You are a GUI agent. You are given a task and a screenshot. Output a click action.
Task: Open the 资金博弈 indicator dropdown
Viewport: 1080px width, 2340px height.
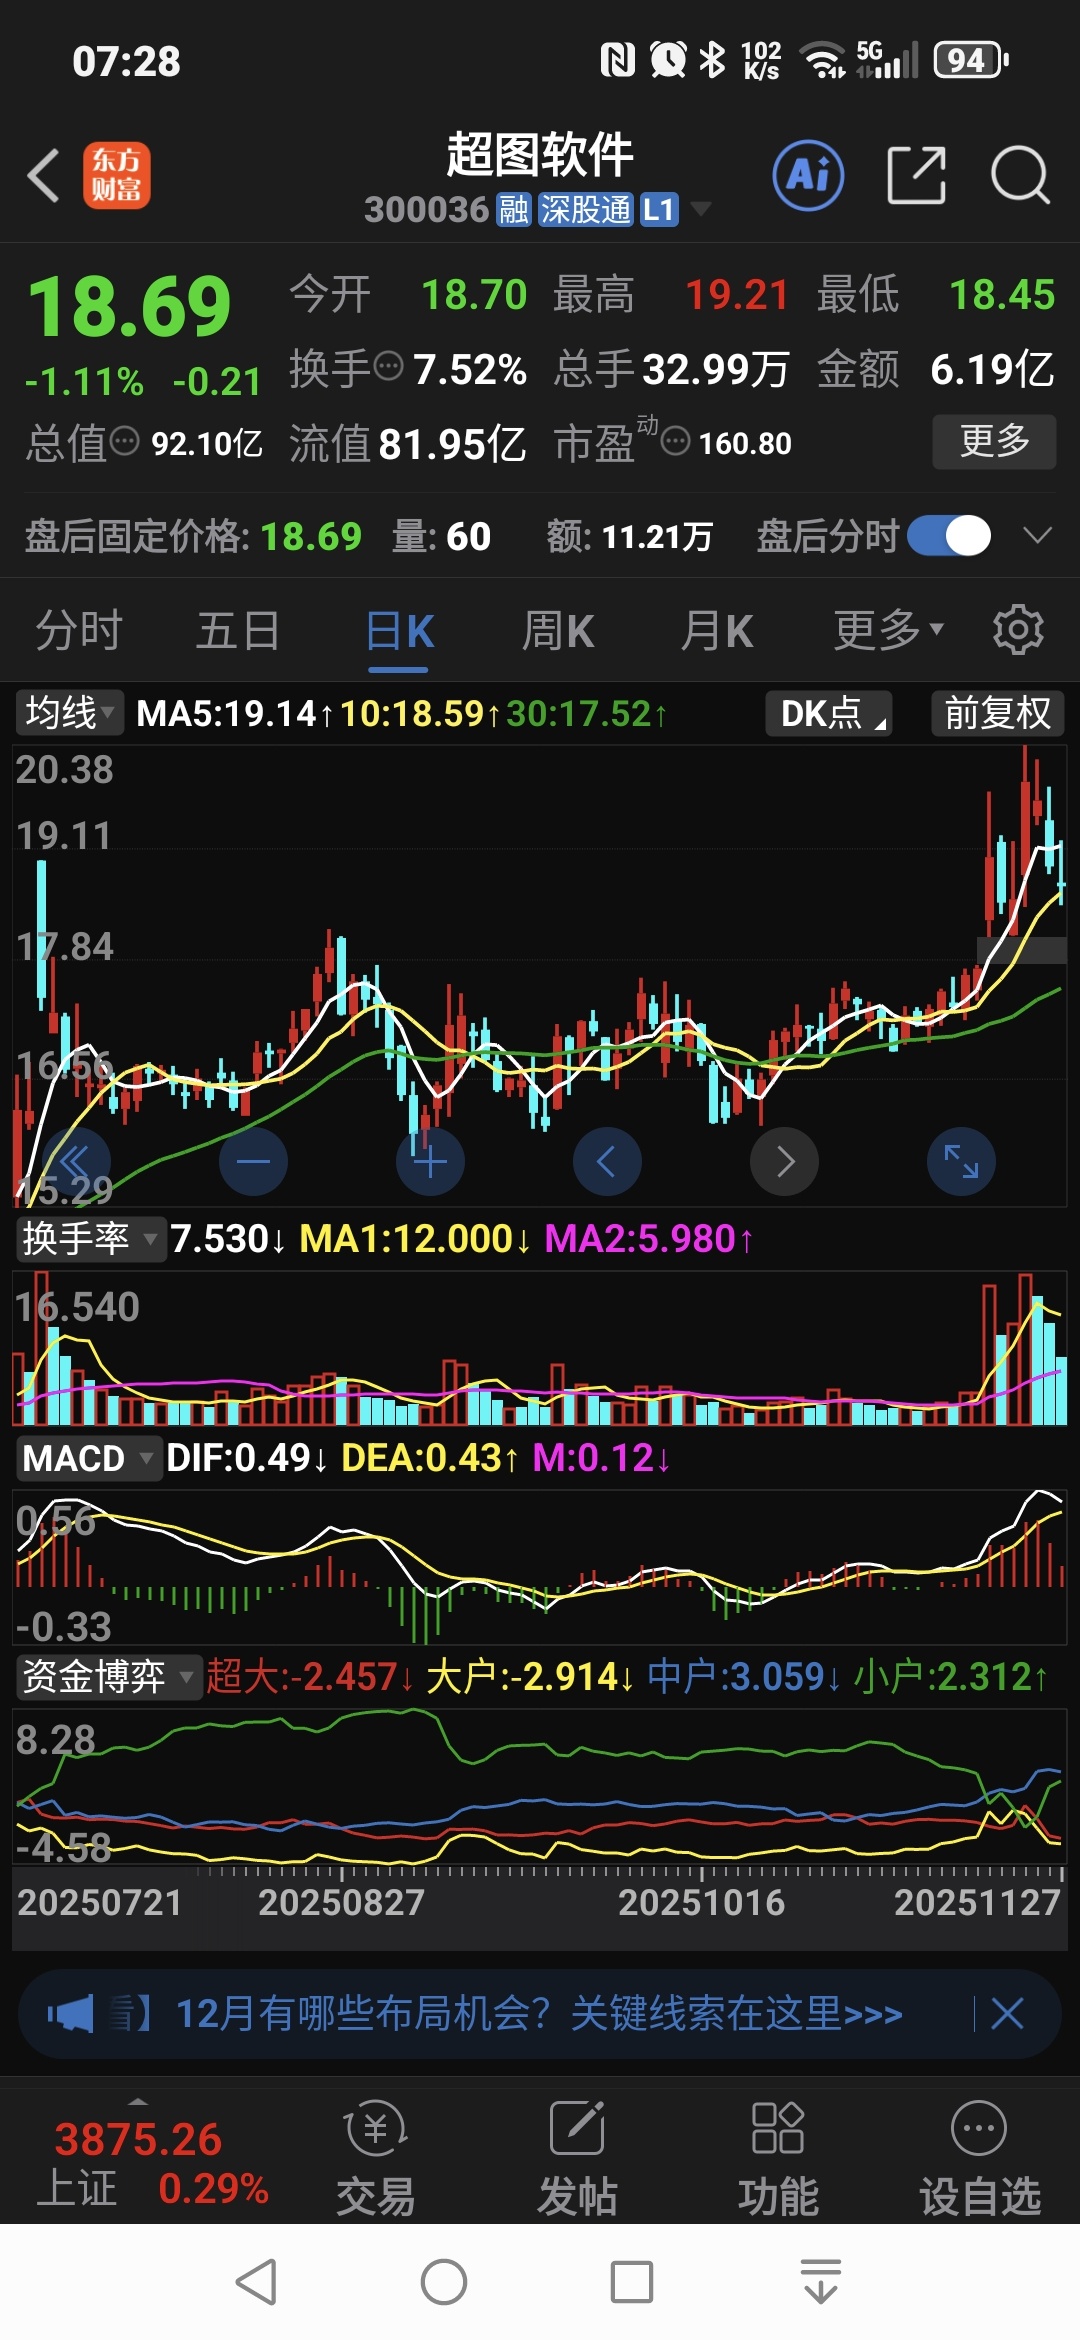pyautogui.click(x=108, y=1676)
